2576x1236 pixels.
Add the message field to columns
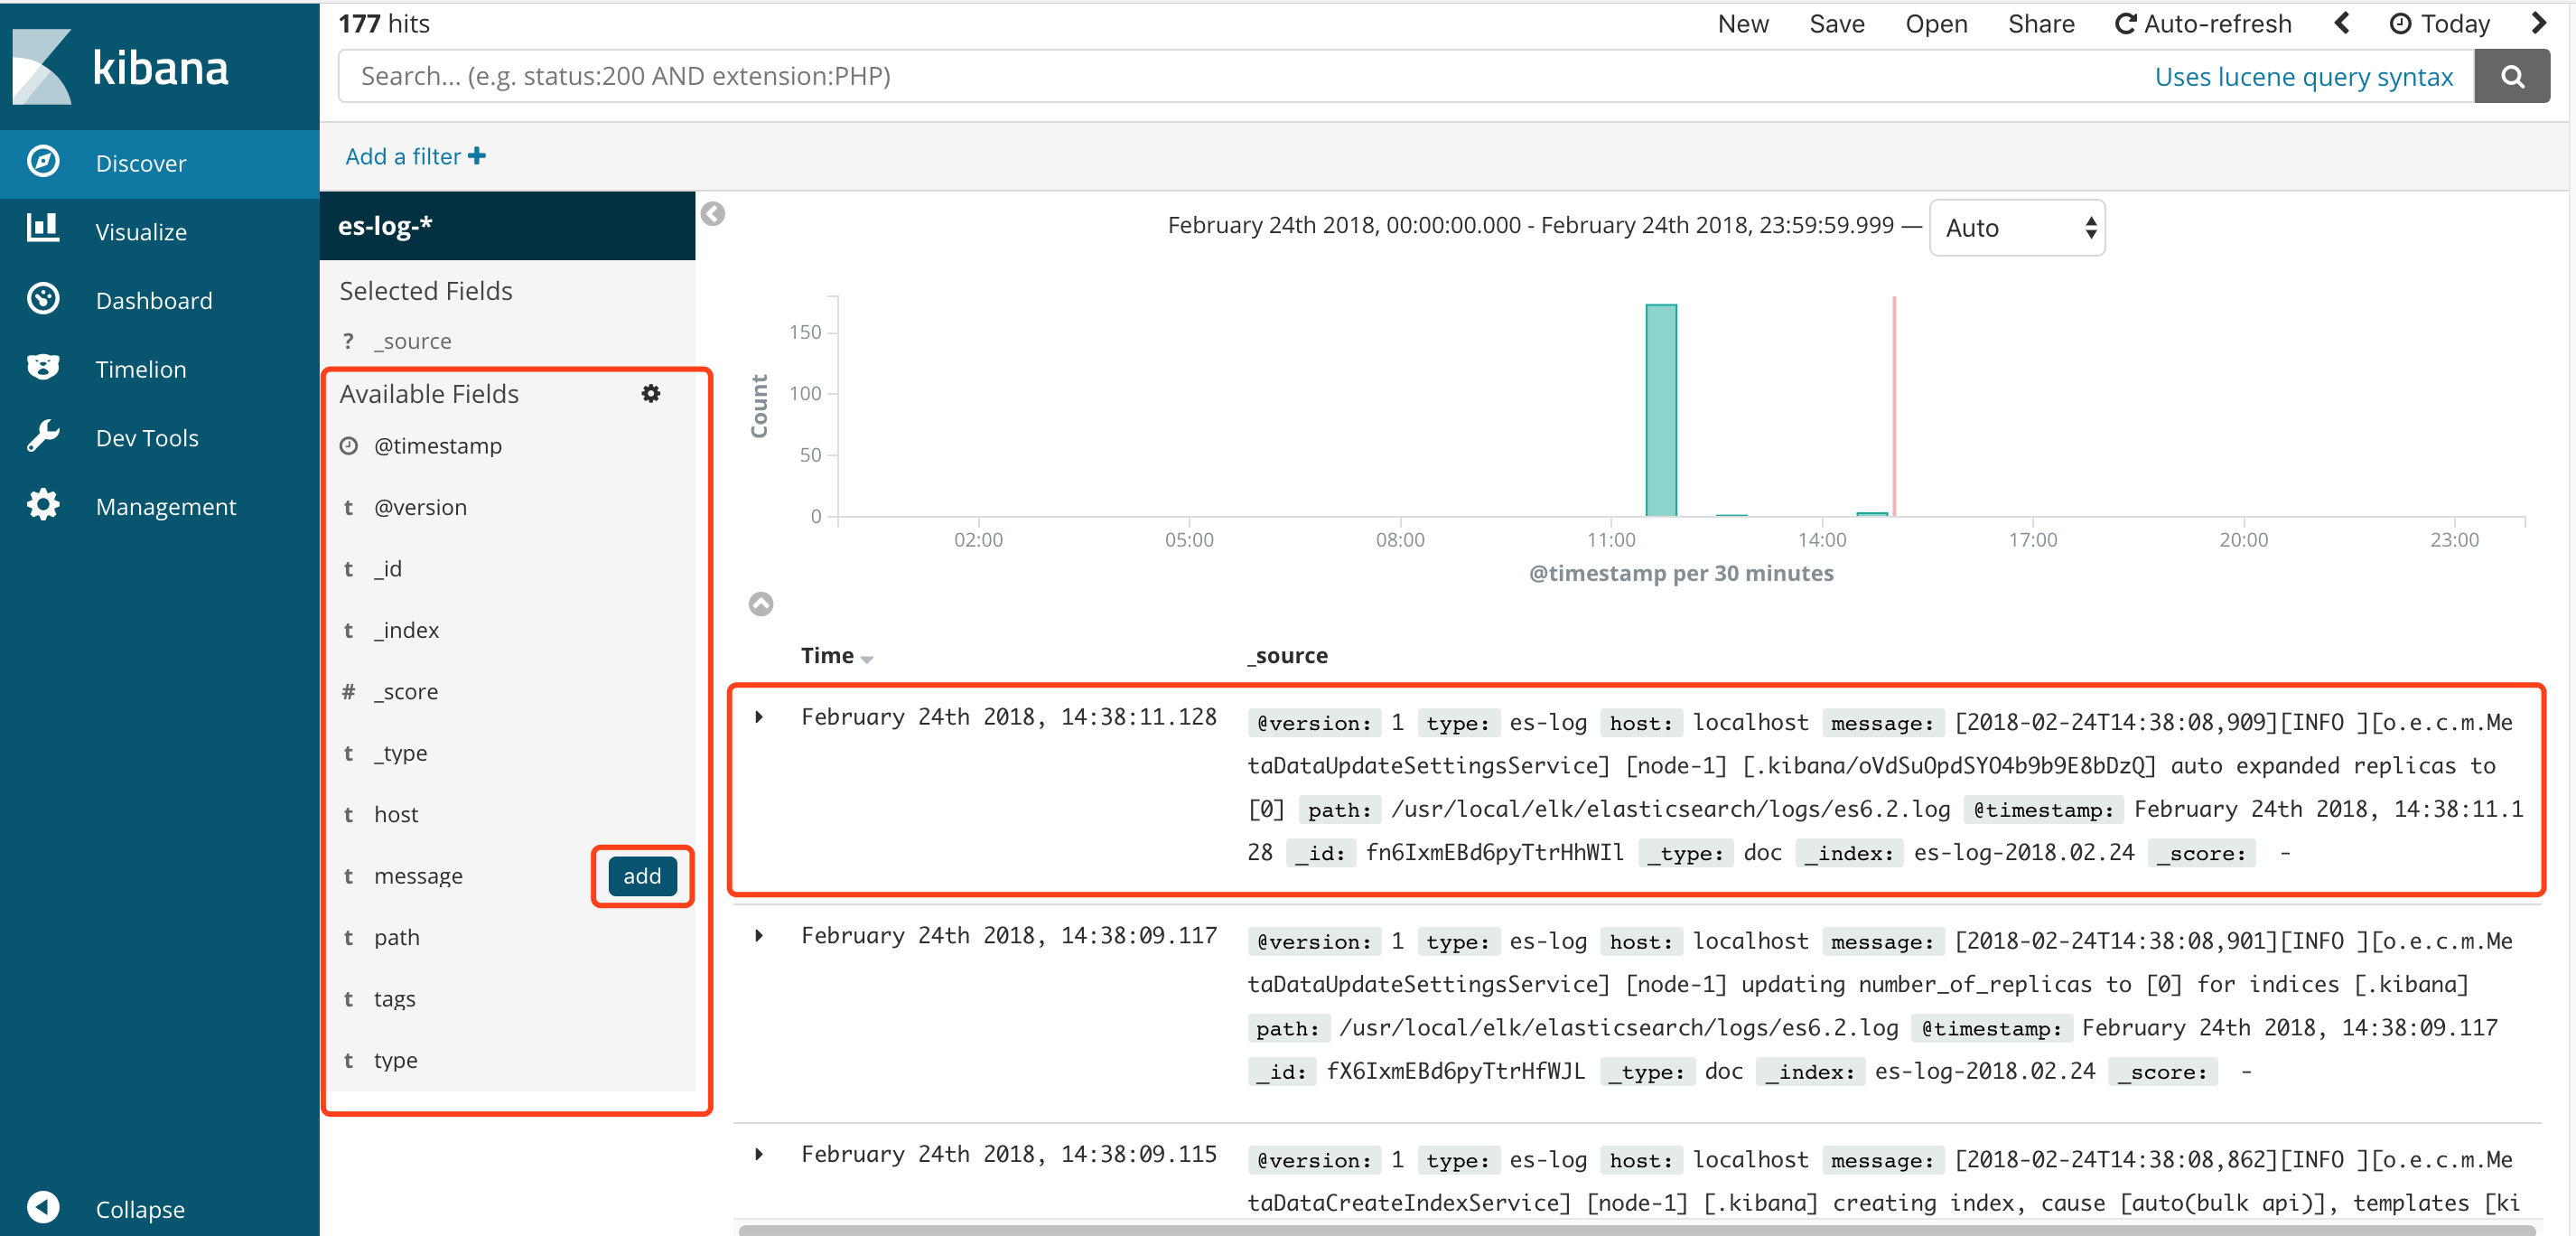pos(642,876)
